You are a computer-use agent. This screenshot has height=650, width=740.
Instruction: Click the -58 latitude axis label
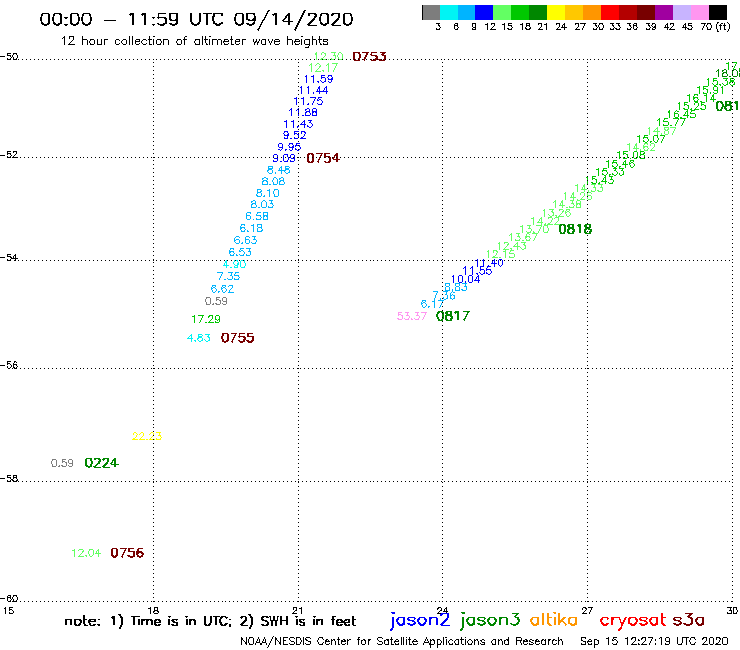[9, 479]
